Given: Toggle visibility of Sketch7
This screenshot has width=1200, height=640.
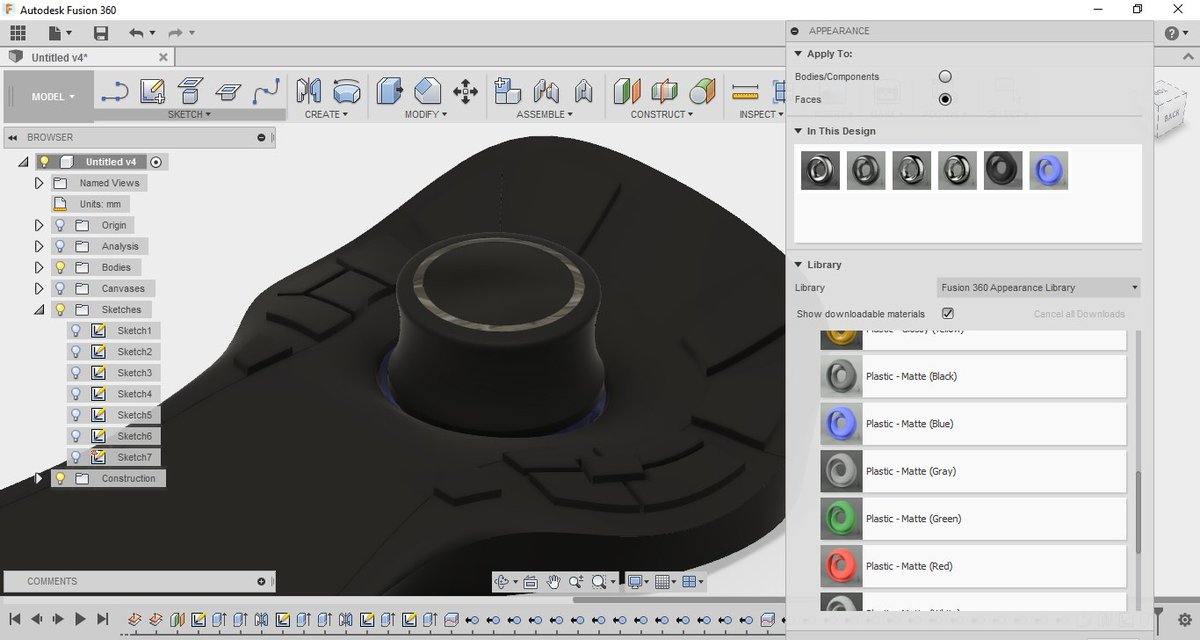Looking at the screenshot, I should (75, 457).
